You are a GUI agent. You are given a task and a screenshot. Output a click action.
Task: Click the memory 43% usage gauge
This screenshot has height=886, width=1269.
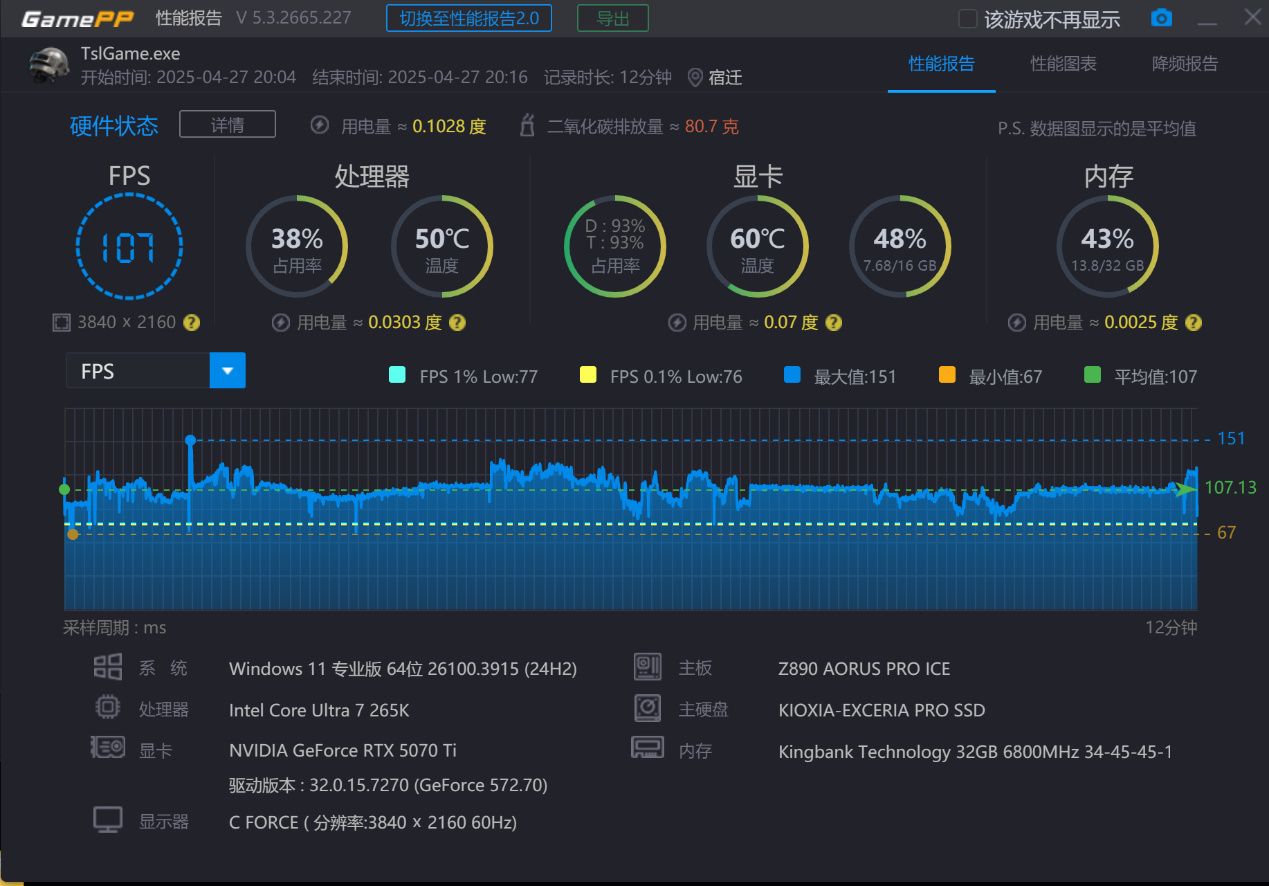1108,247
